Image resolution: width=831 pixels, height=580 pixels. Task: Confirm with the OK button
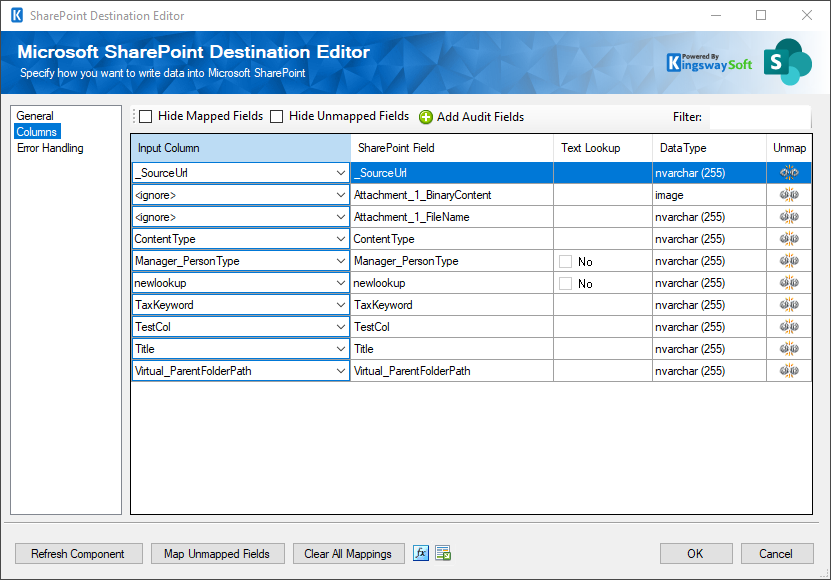(696, 553)
